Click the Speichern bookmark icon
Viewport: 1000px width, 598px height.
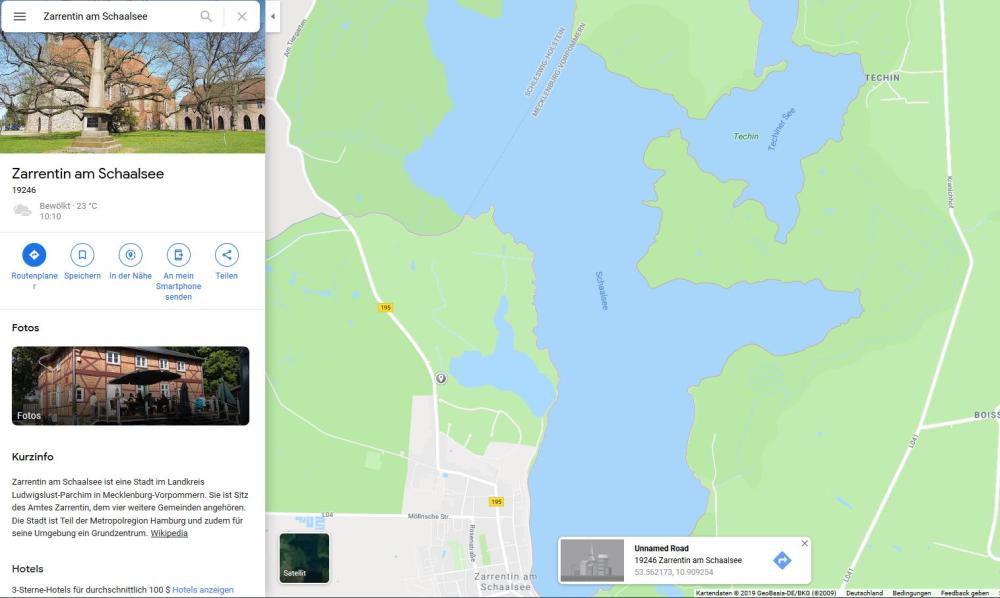[x=82, y=255]
